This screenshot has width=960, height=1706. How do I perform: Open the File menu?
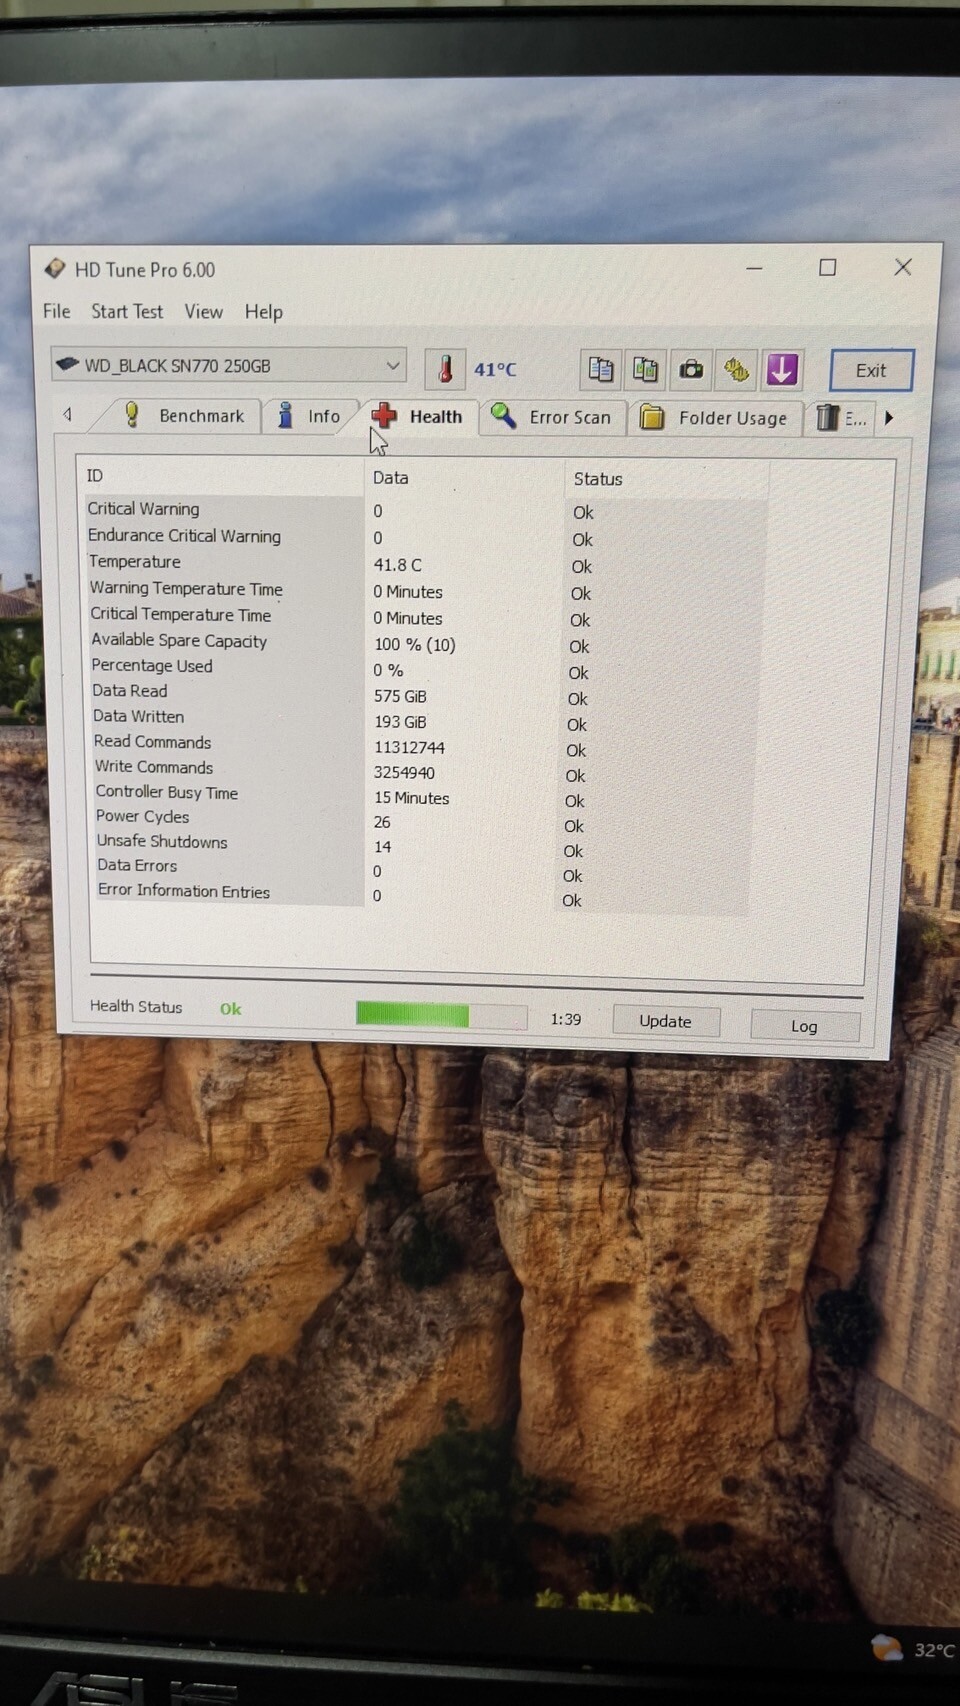[x=56, y=311]
